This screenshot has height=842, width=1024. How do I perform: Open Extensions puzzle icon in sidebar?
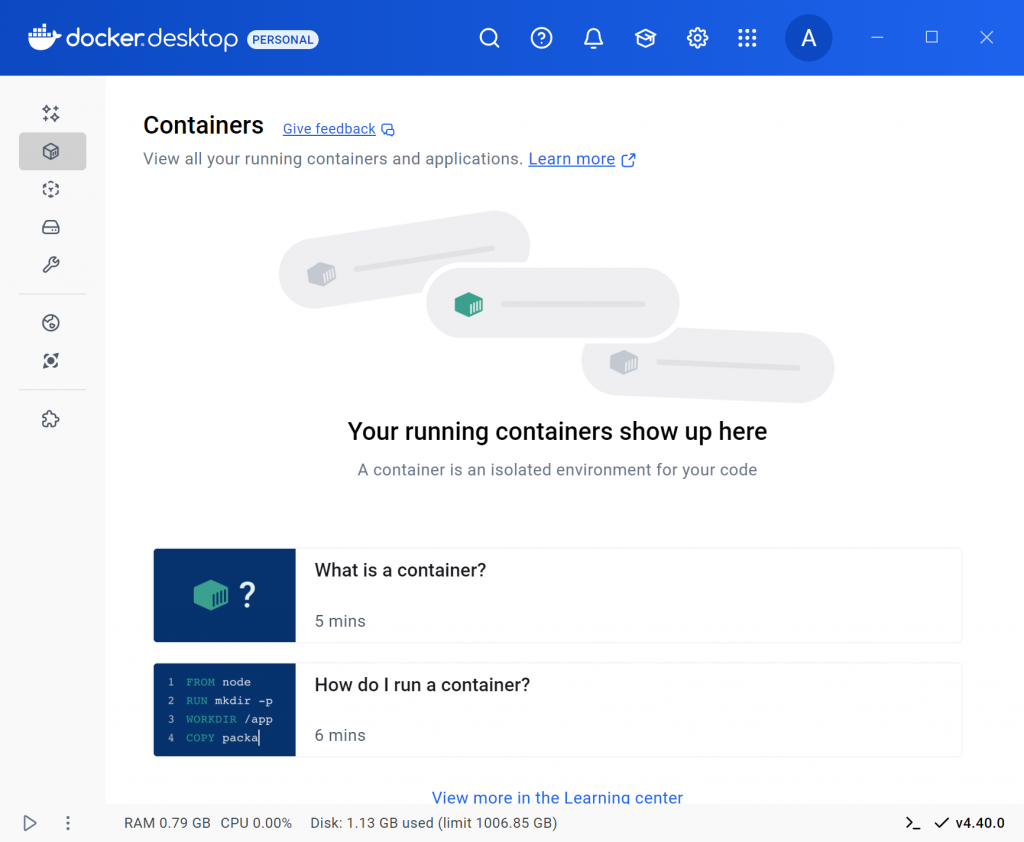click(51, 419)
